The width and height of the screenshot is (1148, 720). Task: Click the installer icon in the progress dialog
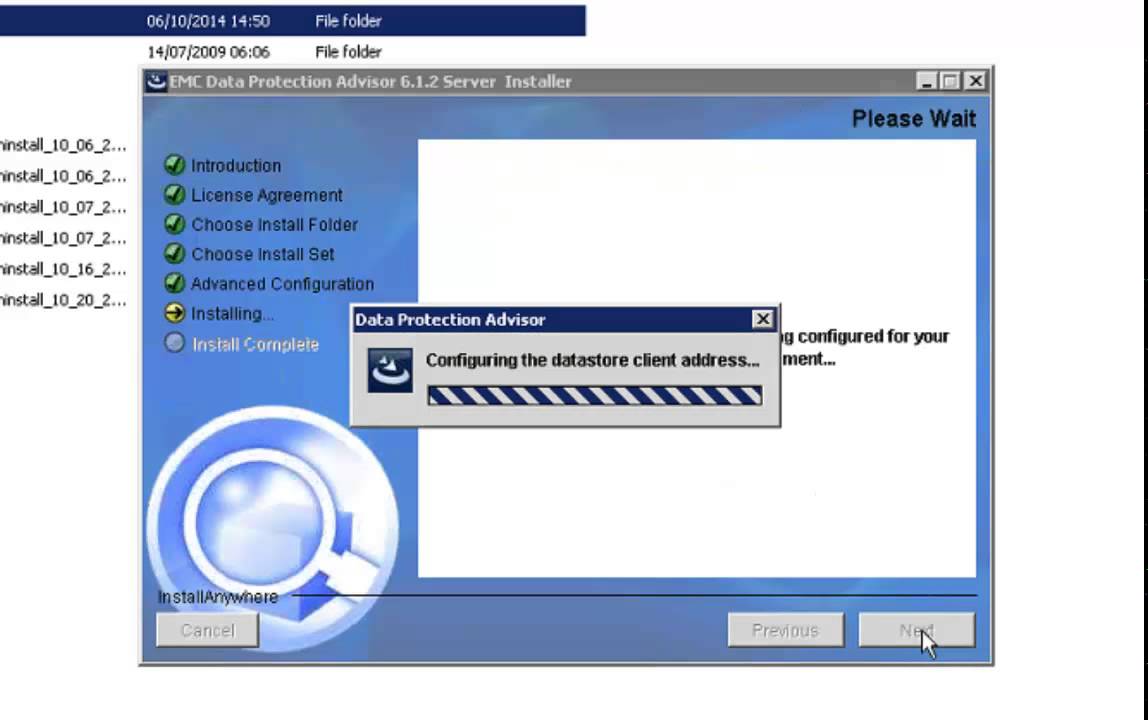tap(390, 371)
